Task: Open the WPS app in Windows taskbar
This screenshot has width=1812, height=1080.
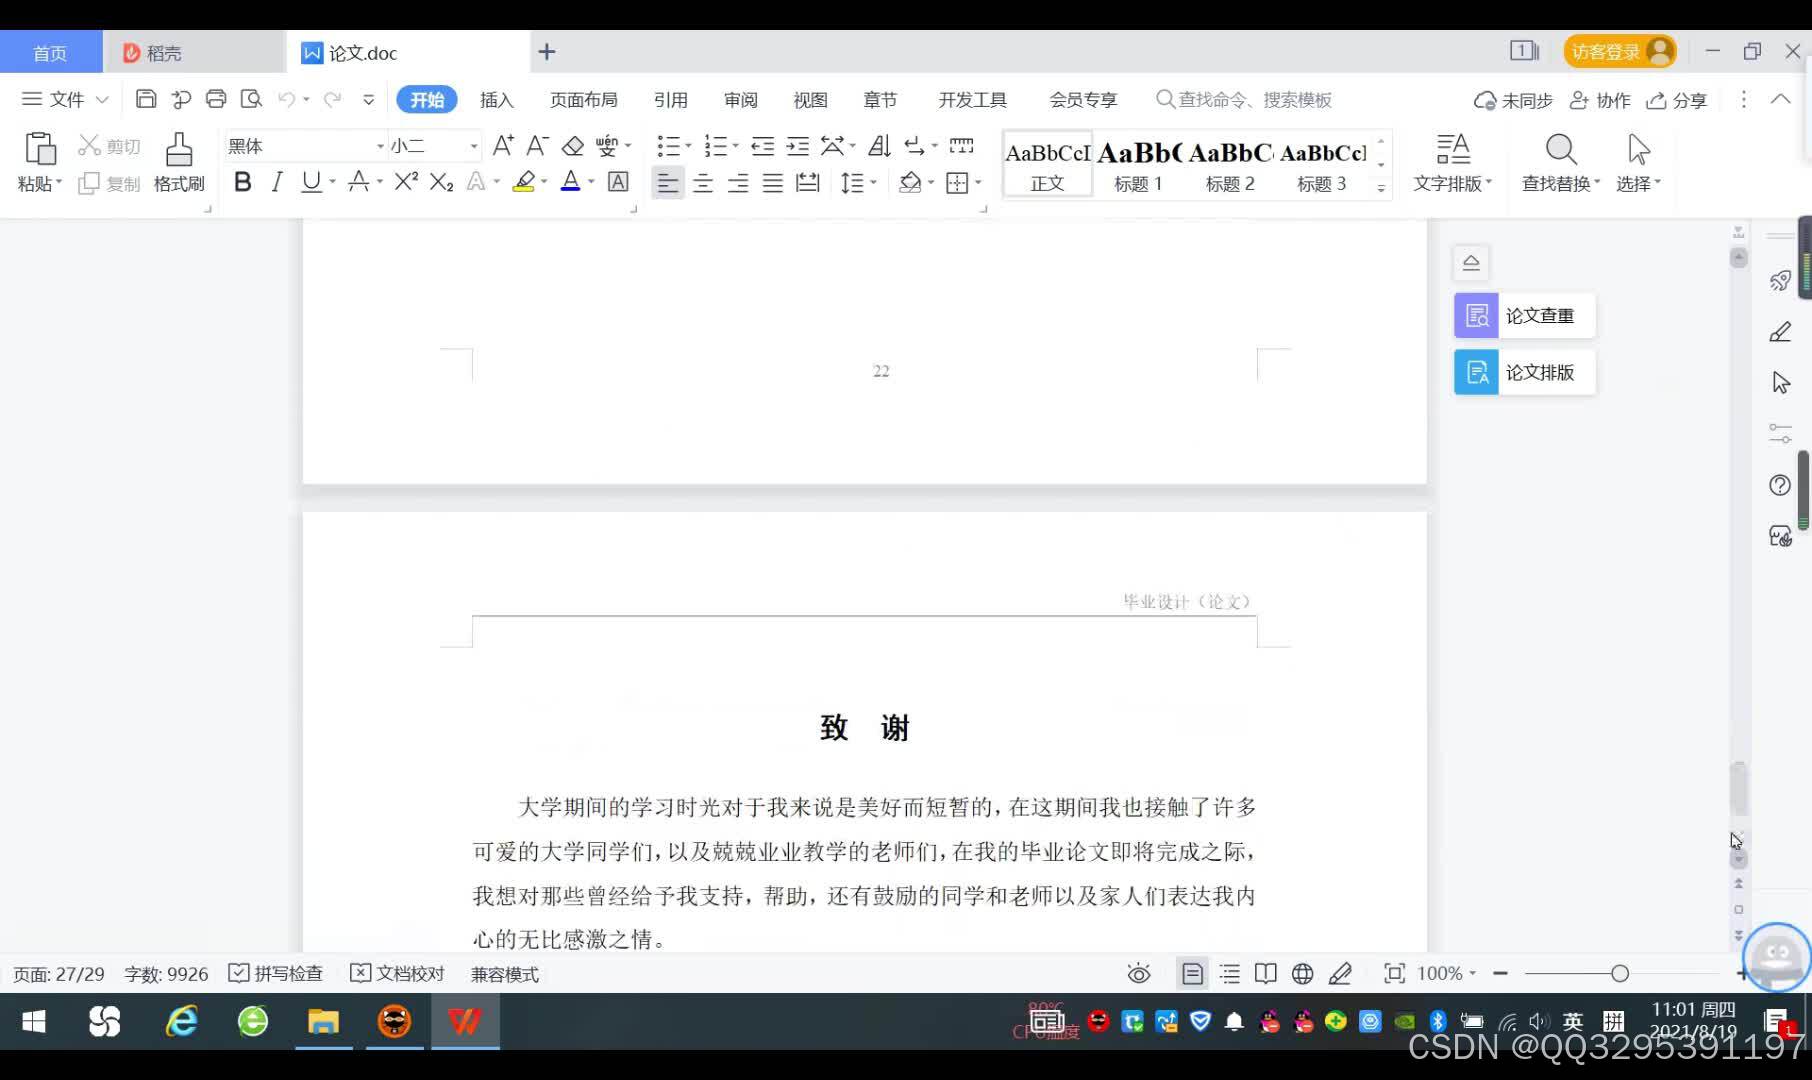Action: pos(465,1021)
